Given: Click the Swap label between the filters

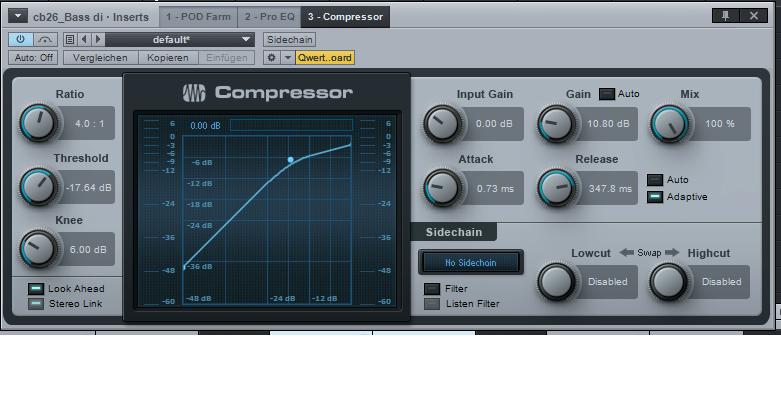Looking at the screenshot, I should pyautogui.click(x=649, y=253).
